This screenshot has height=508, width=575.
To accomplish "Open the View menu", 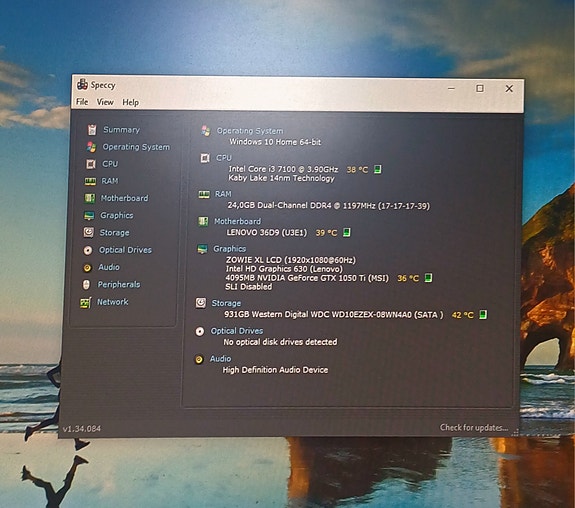I will coord(105,102).
